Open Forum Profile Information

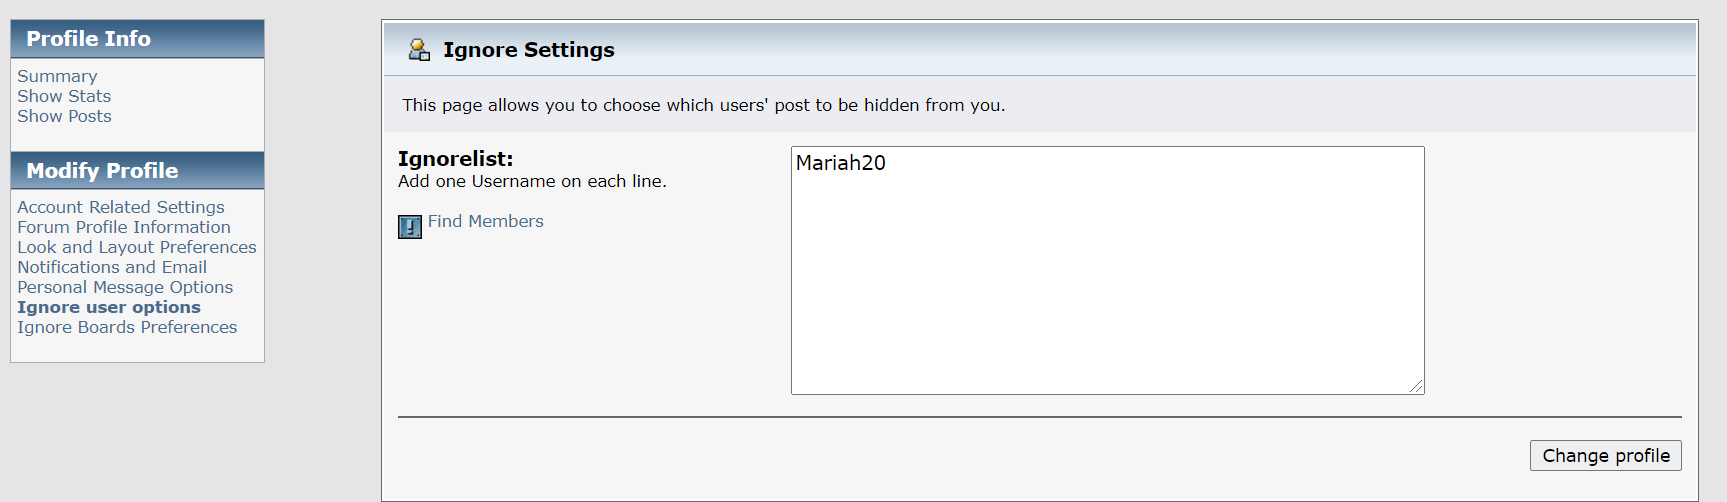(124, 227)
